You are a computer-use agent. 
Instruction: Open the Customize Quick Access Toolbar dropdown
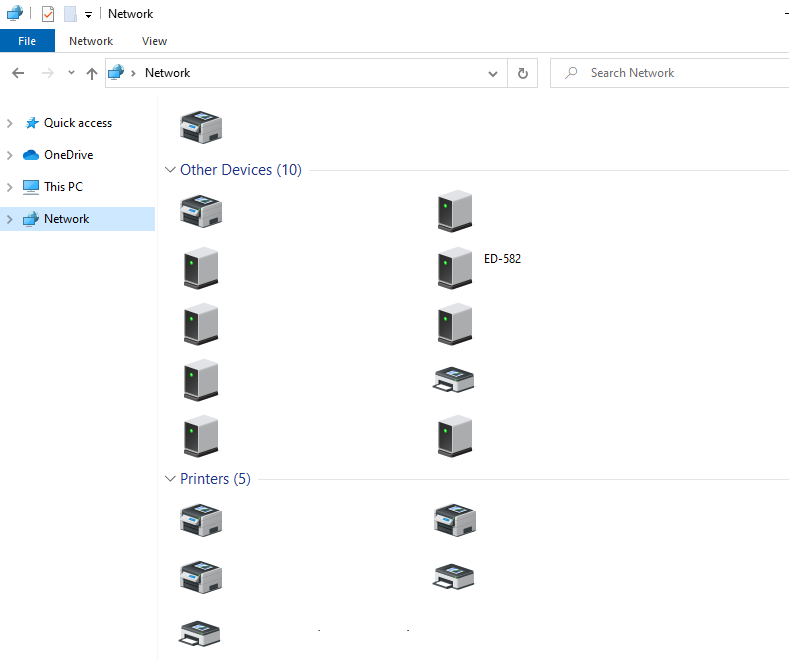point(88,15)
